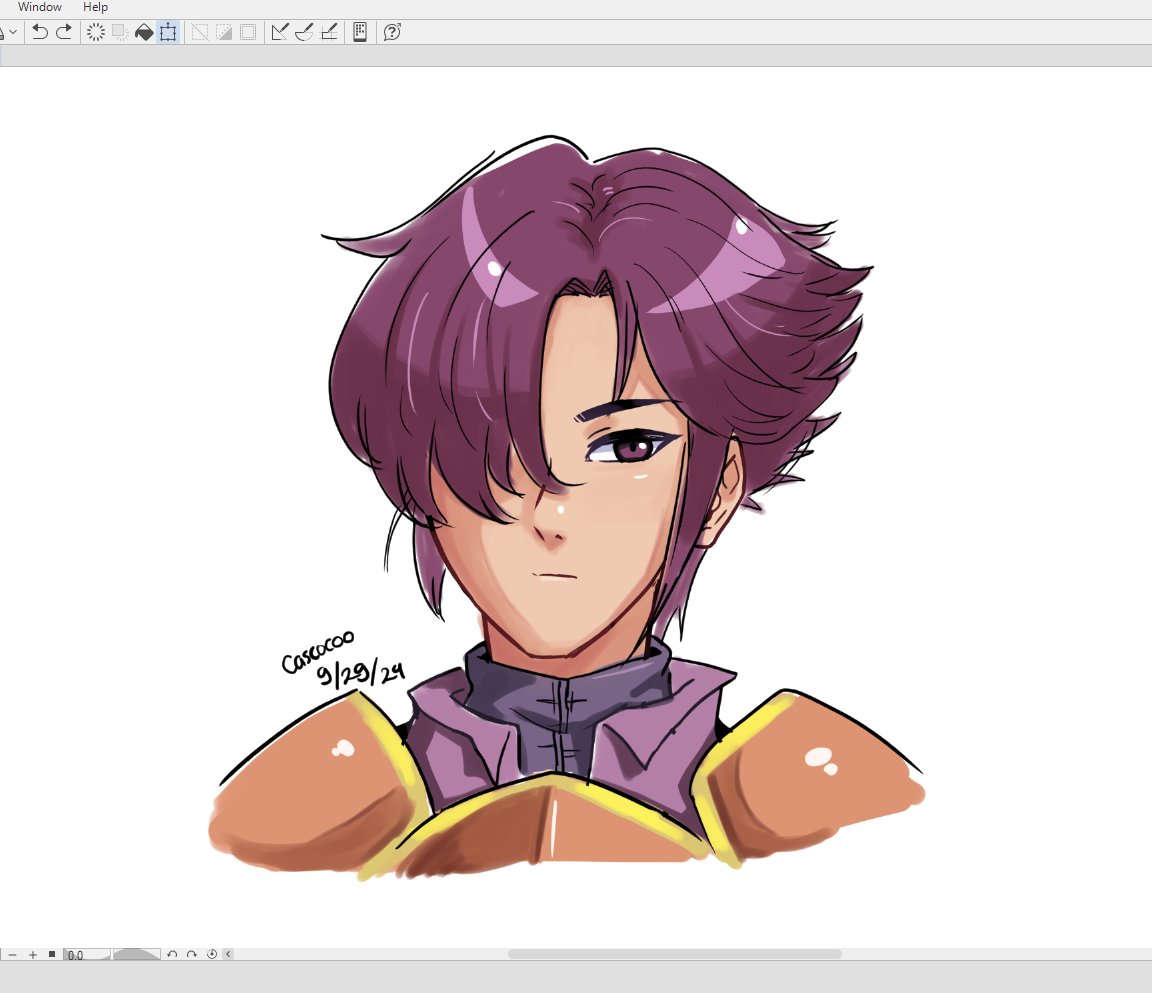Click the Zoom In plus button
Viewport: 1152px width, 993px height.
click(32, 954)
